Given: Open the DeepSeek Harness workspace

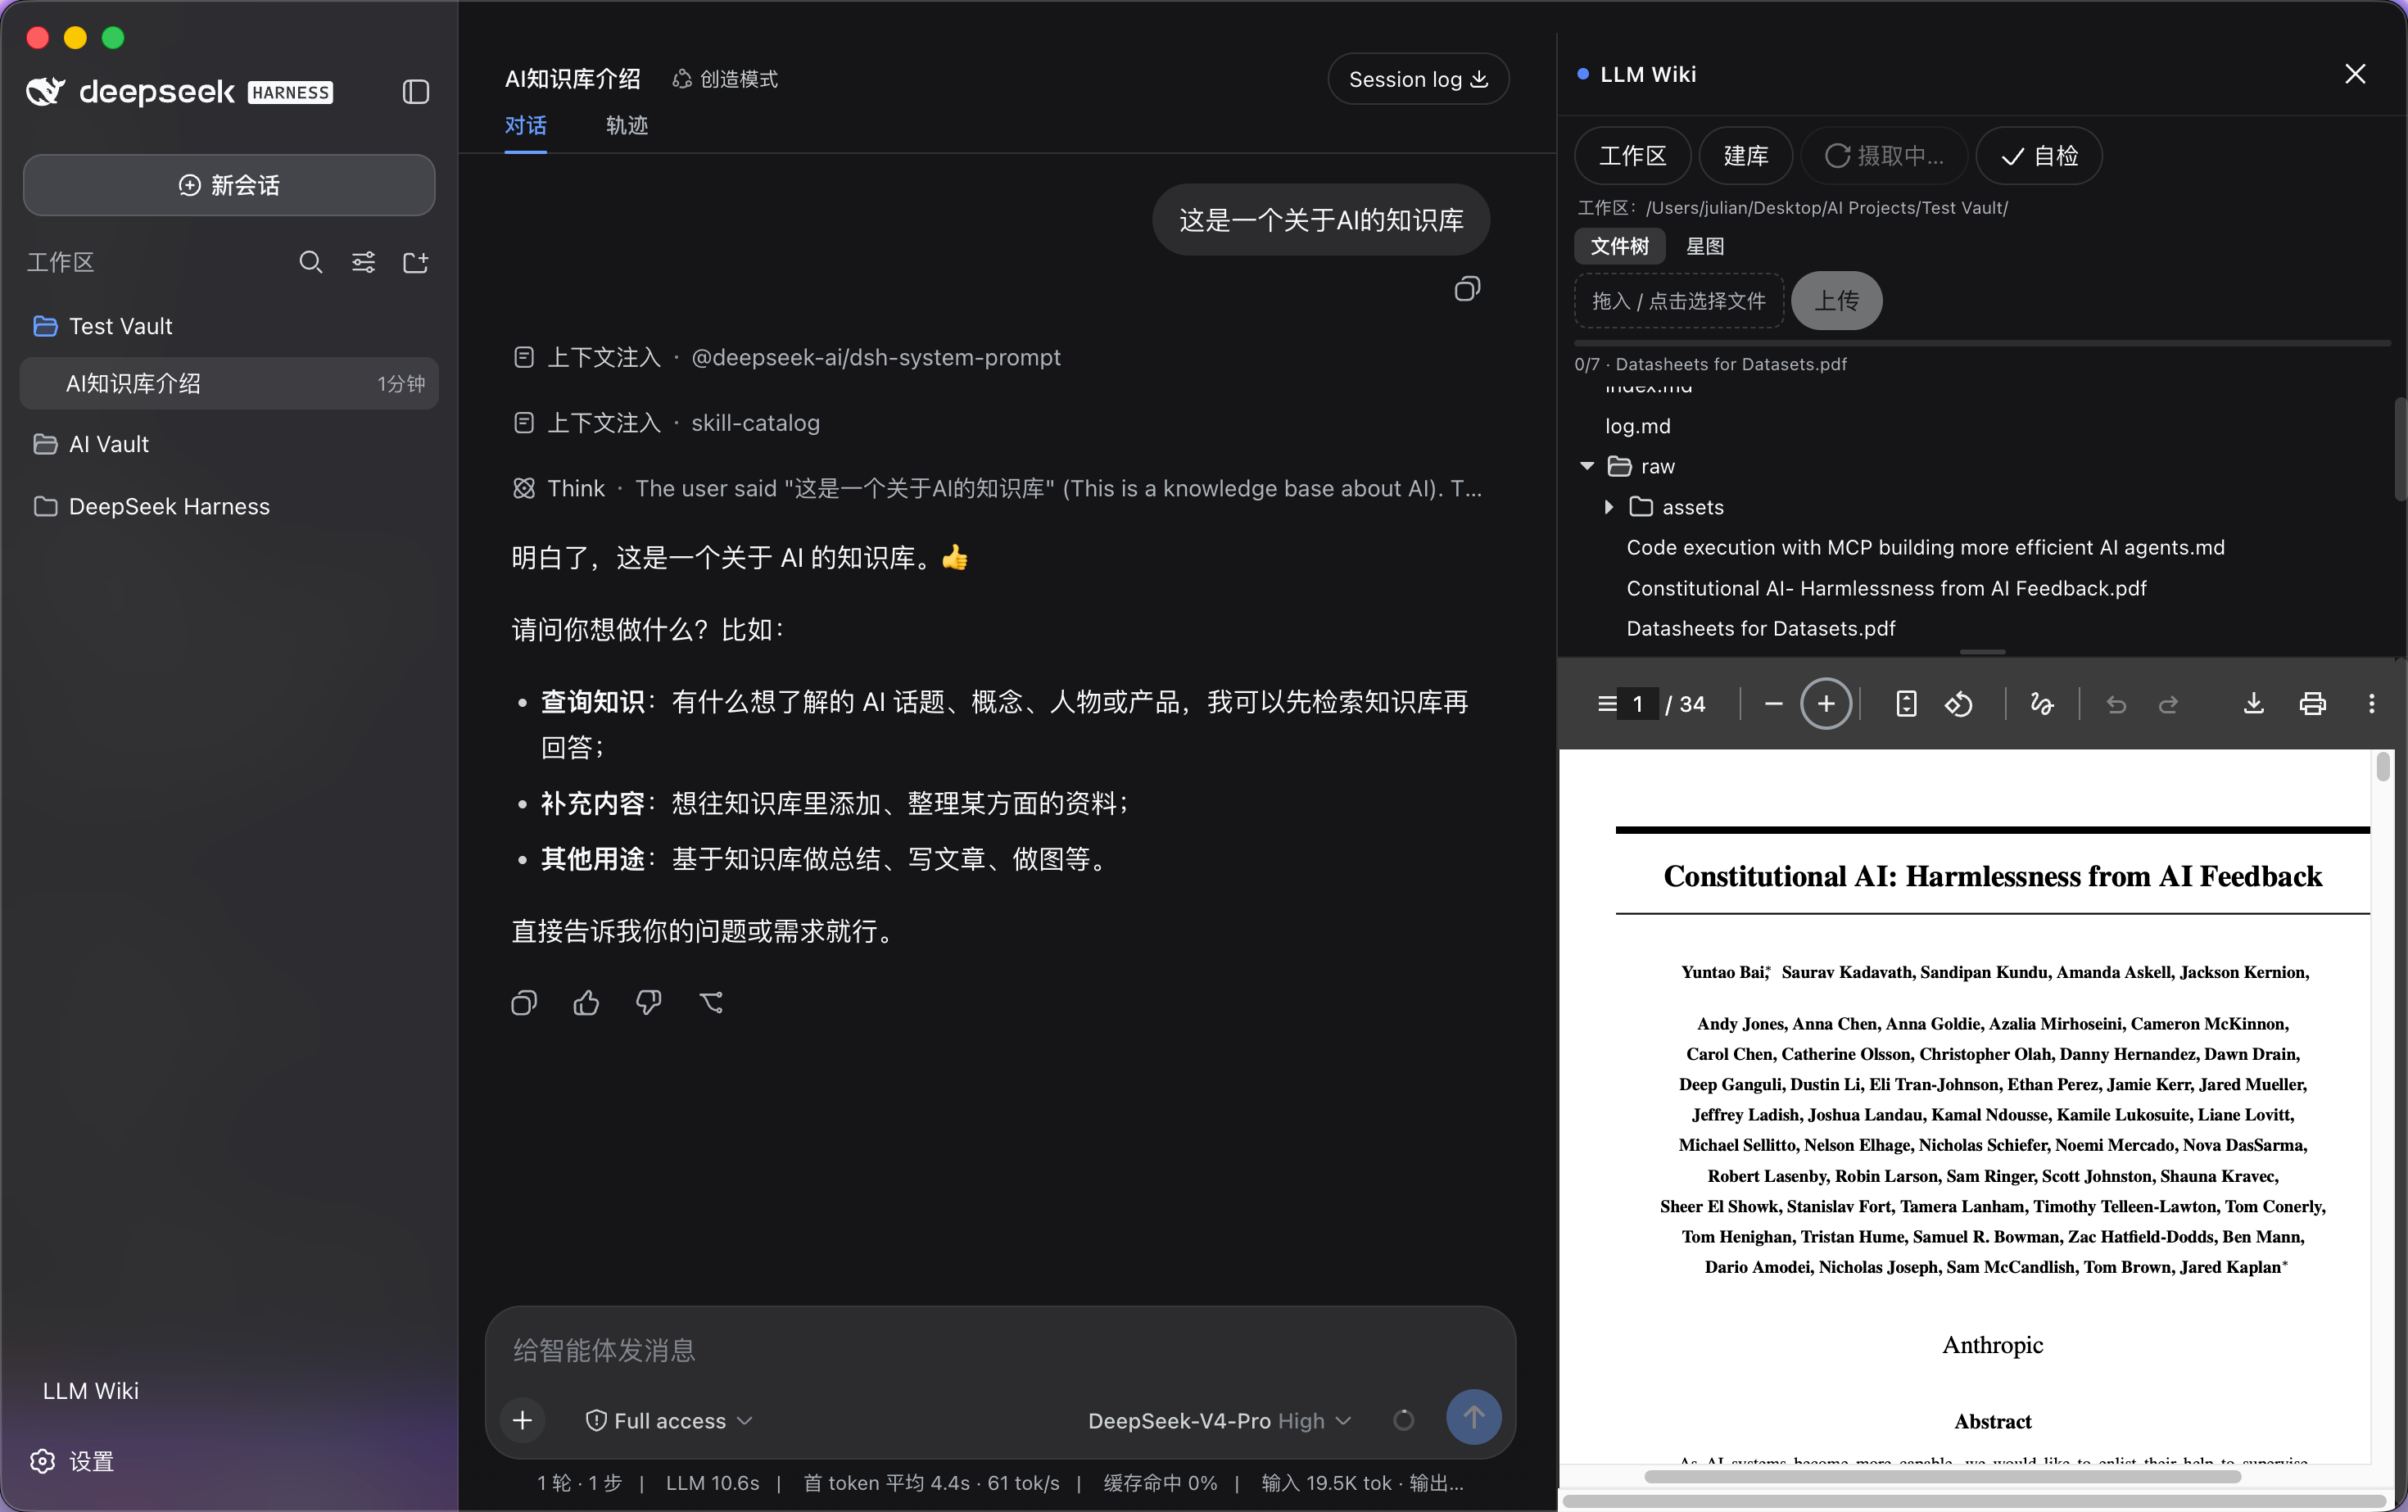Looking at the screenshot, I should [x=229, y=506].
